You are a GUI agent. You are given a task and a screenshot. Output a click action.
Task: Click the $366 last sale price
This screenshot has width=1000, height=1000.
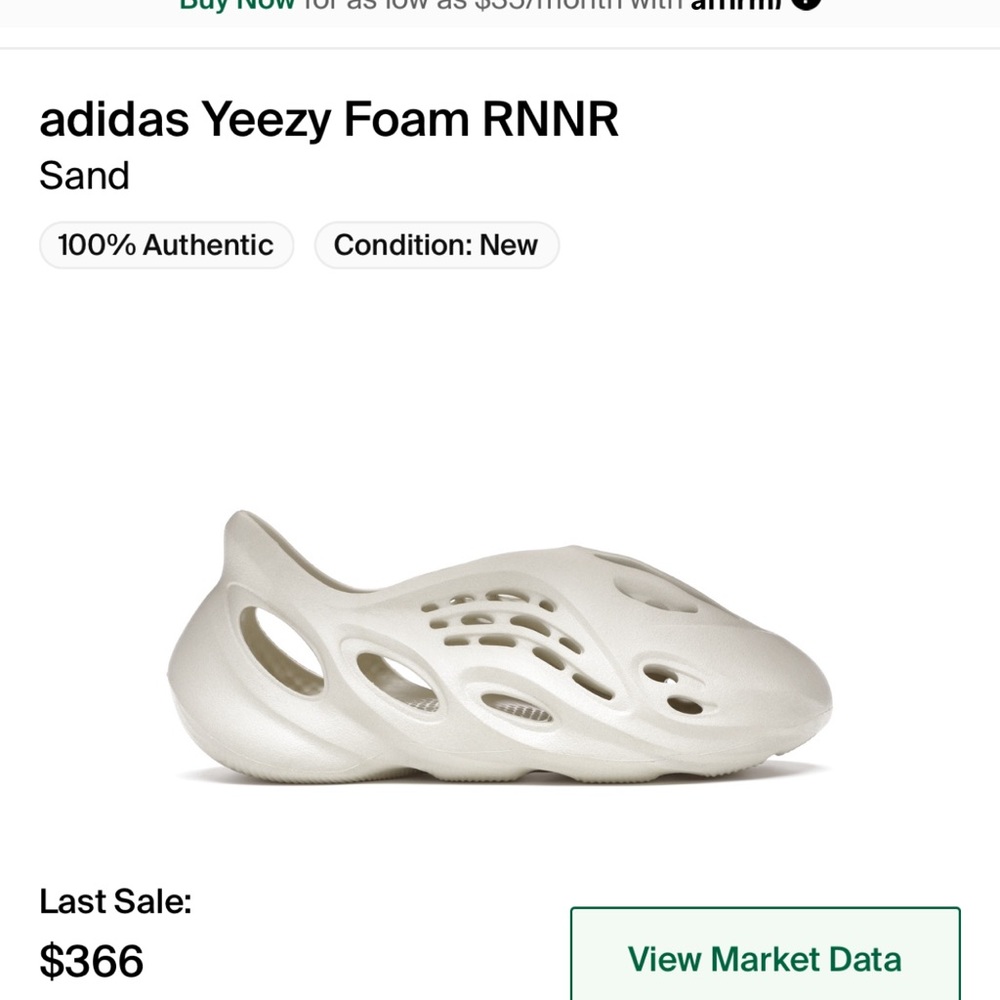coord(92,963)
